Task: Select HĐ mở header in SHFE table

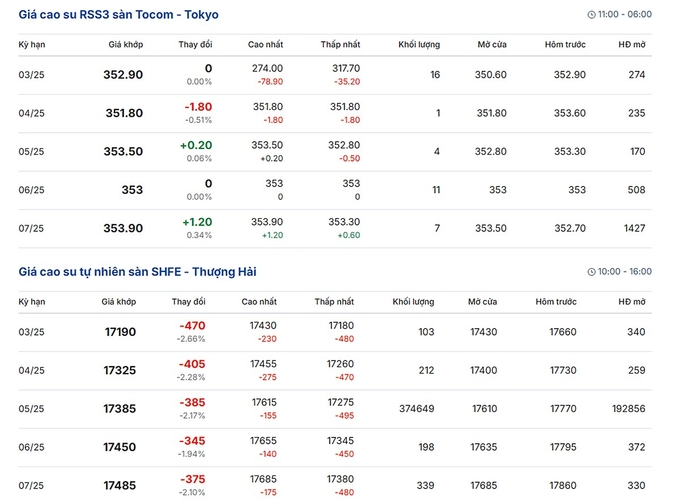Action: pyautogui.click(x=632, y=301)
